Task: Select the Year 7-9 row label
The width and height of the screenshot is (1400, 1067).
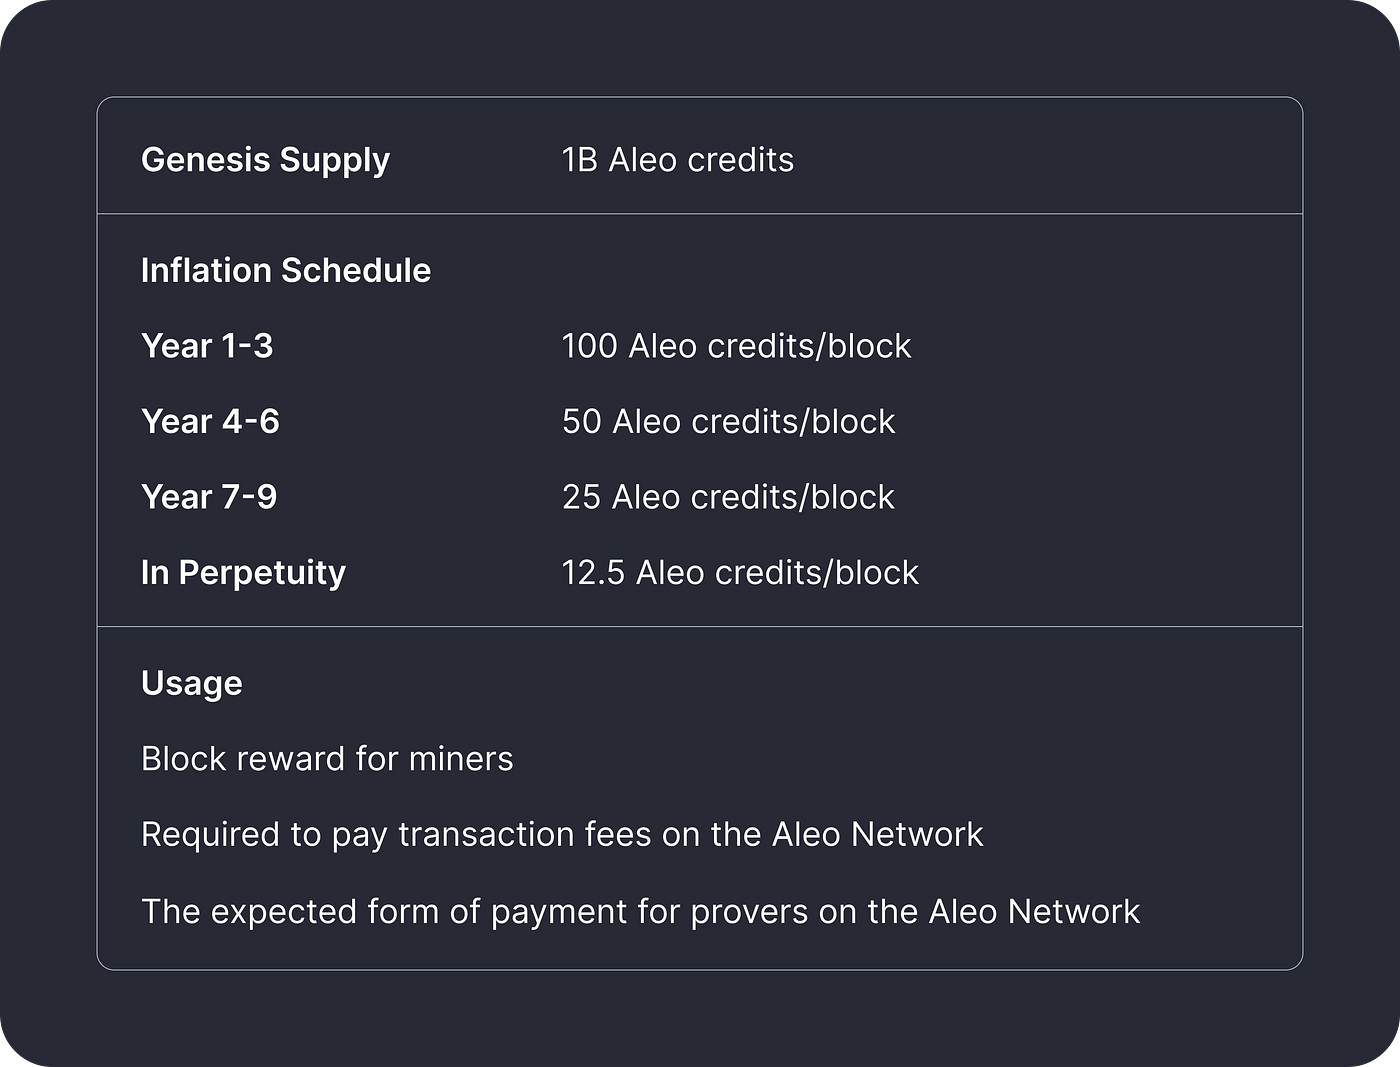Action: click(209, 497)
